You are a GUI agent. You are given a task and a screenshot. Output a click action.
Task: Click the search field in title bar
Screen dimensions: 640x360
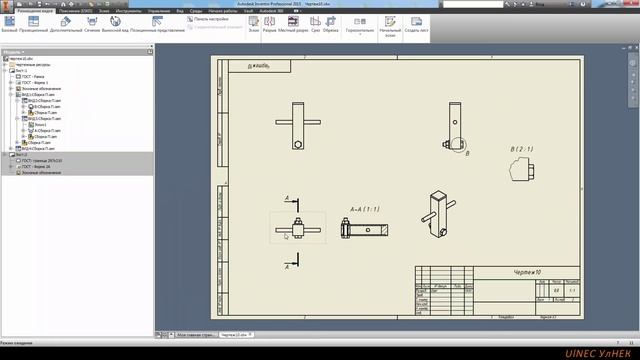[473, 4]
